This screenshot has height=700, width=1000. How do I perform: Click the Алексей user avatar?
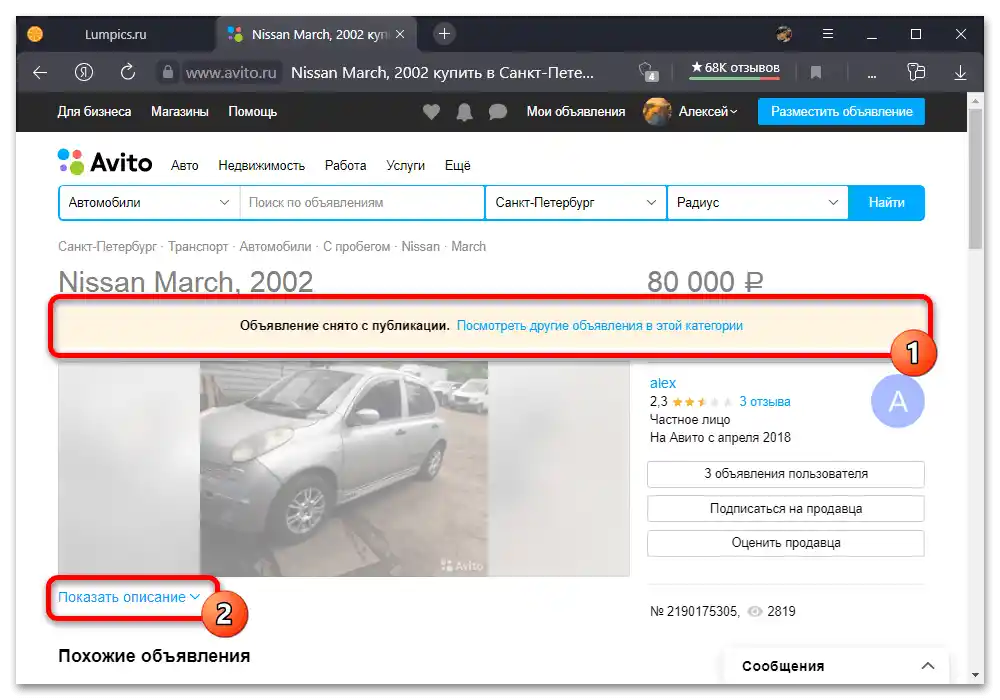coord(657,112)
